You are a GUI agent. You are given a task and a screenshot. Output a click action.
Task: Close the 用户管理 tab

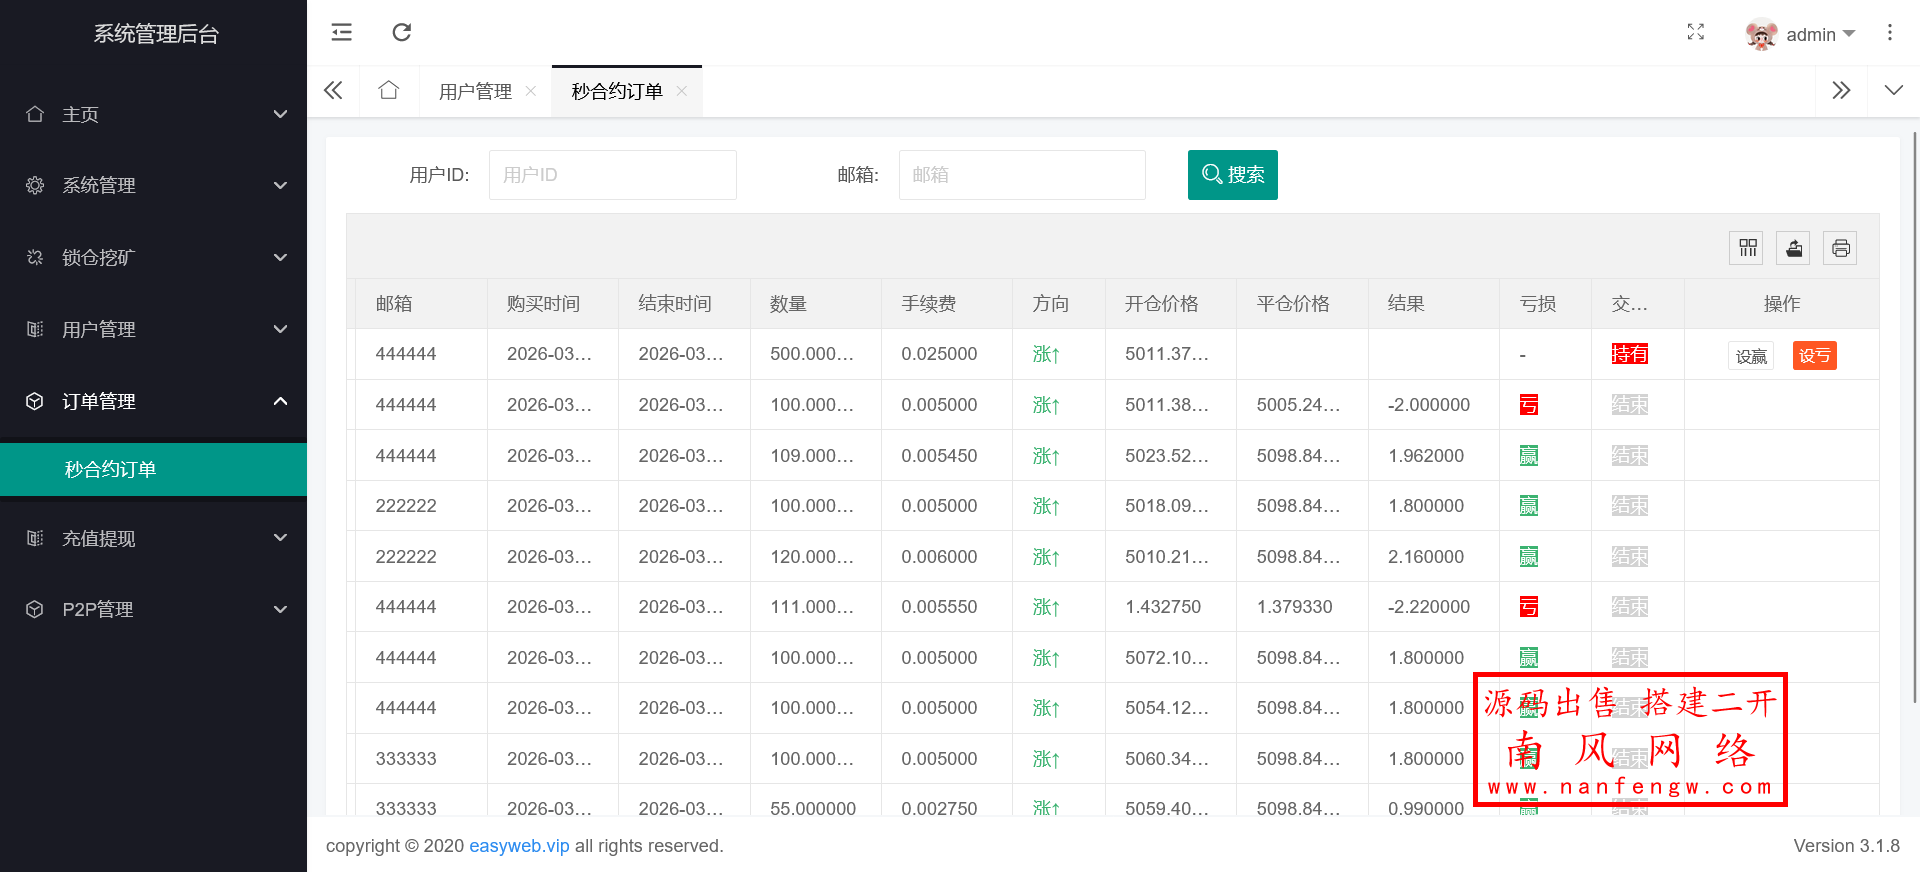[x=531, y=91]
